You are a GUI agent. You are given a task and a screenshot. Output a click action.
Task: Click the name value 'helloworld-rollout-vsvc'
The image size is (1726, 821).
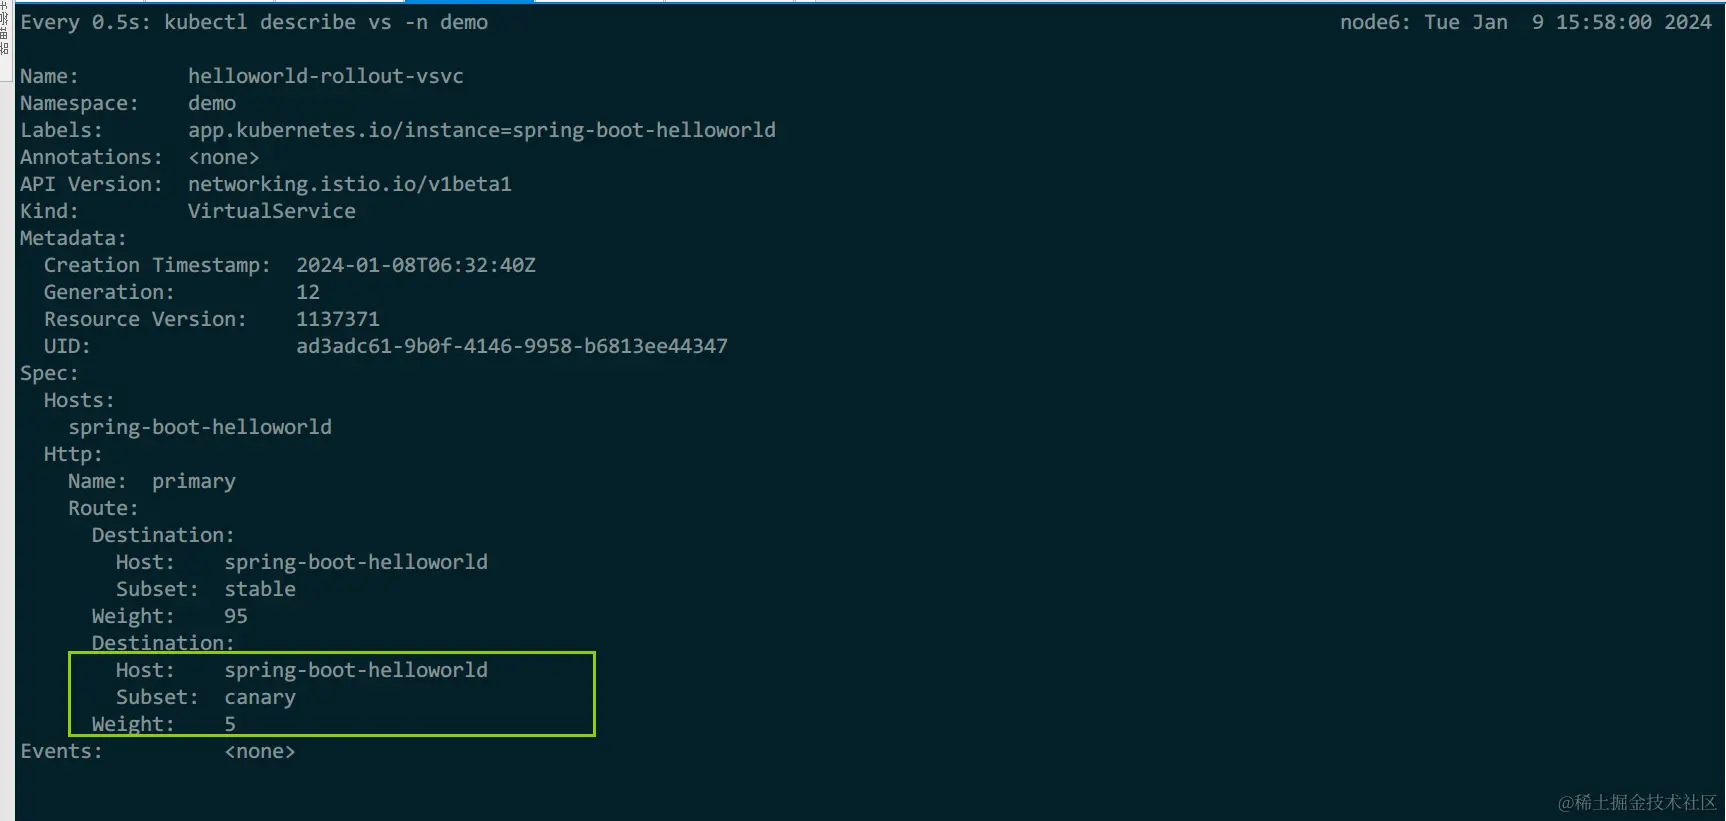[326, 76]
